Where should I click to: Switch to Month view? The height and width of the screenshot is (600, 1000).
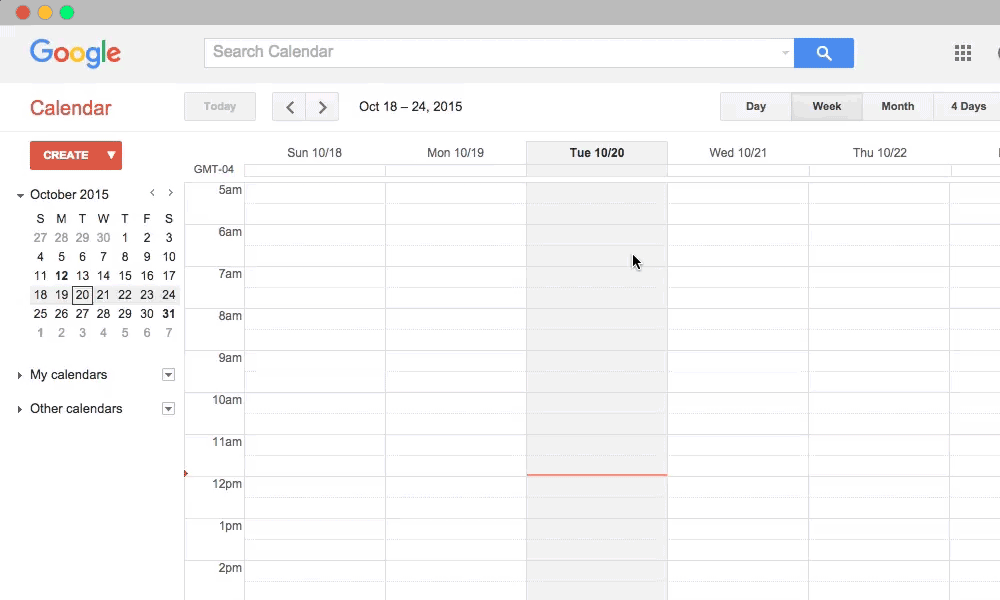[897, 106]
